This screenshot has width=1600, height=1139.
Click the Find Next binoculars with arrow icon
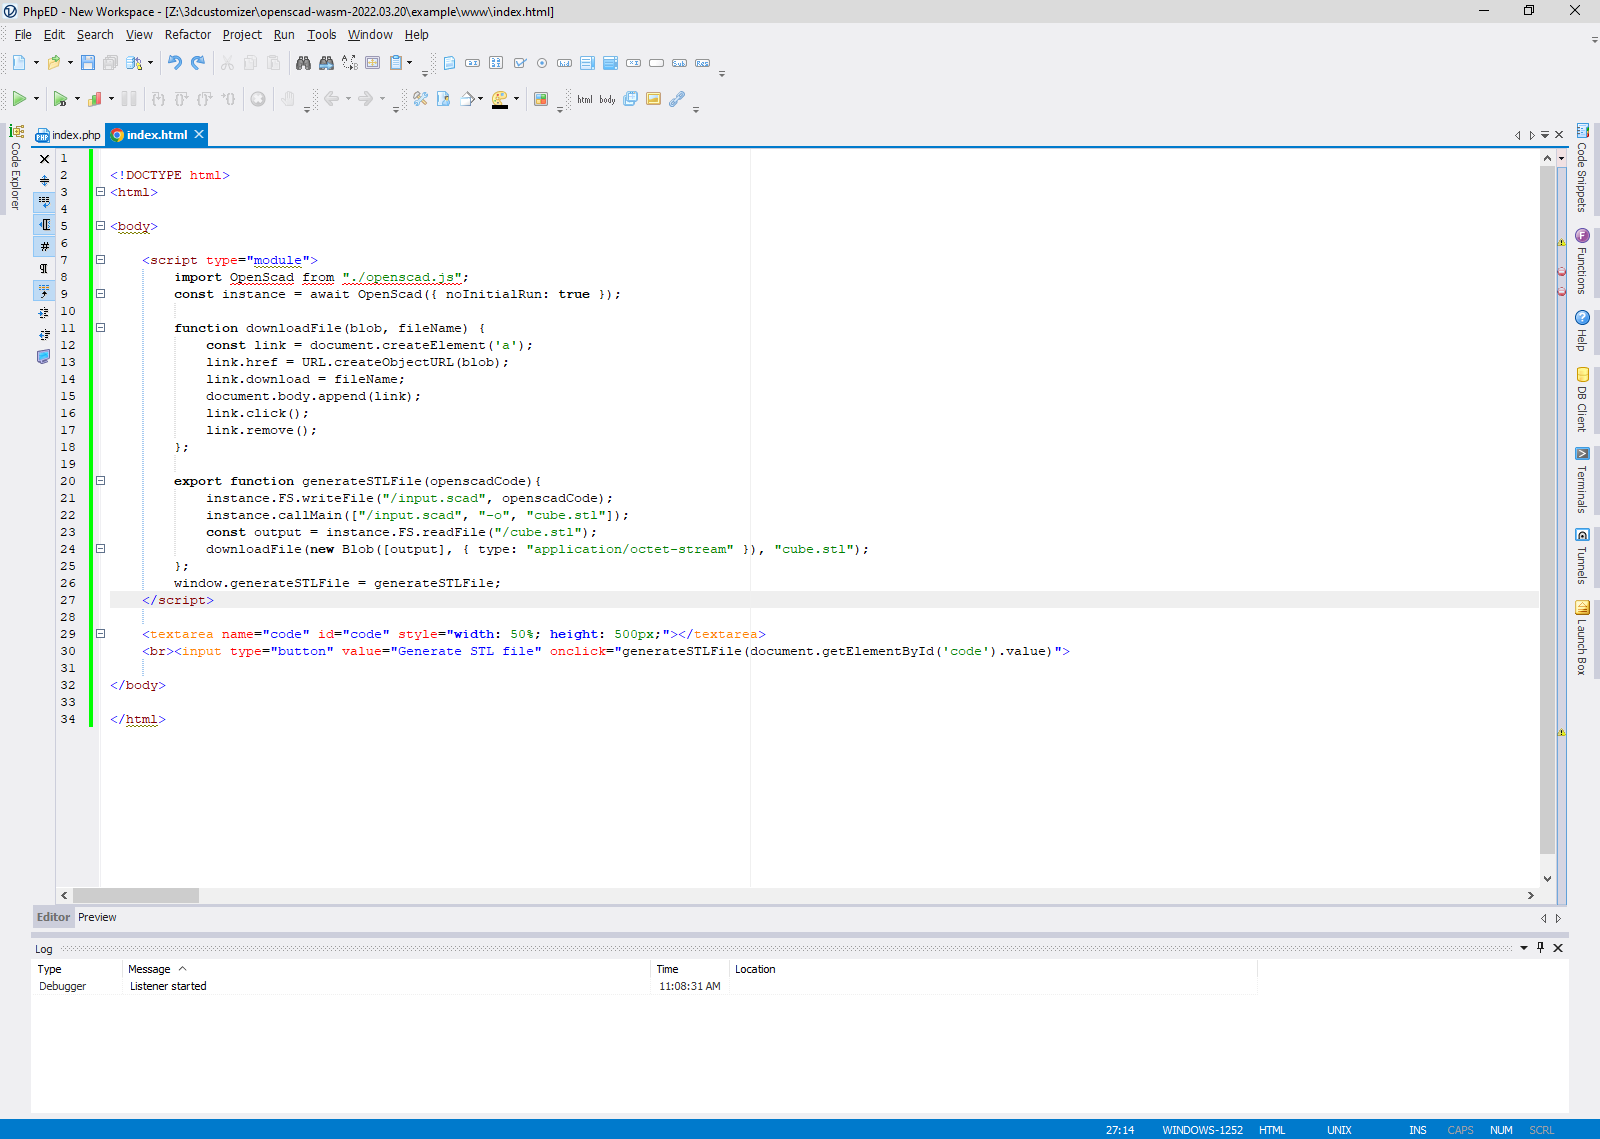pos(326,63)
